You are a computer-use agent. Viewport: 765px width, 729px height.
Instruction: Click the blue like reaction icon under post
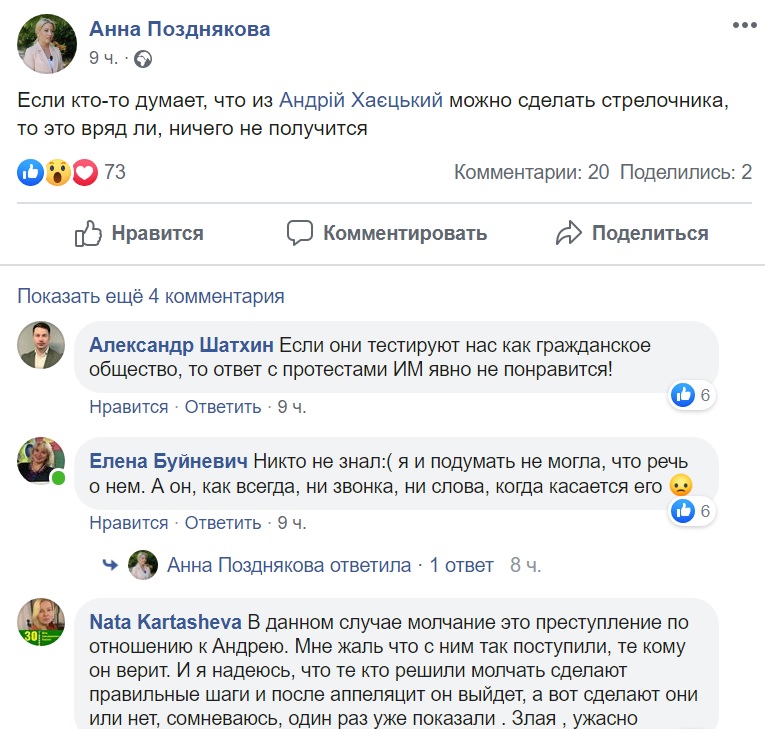click(31, 173)
